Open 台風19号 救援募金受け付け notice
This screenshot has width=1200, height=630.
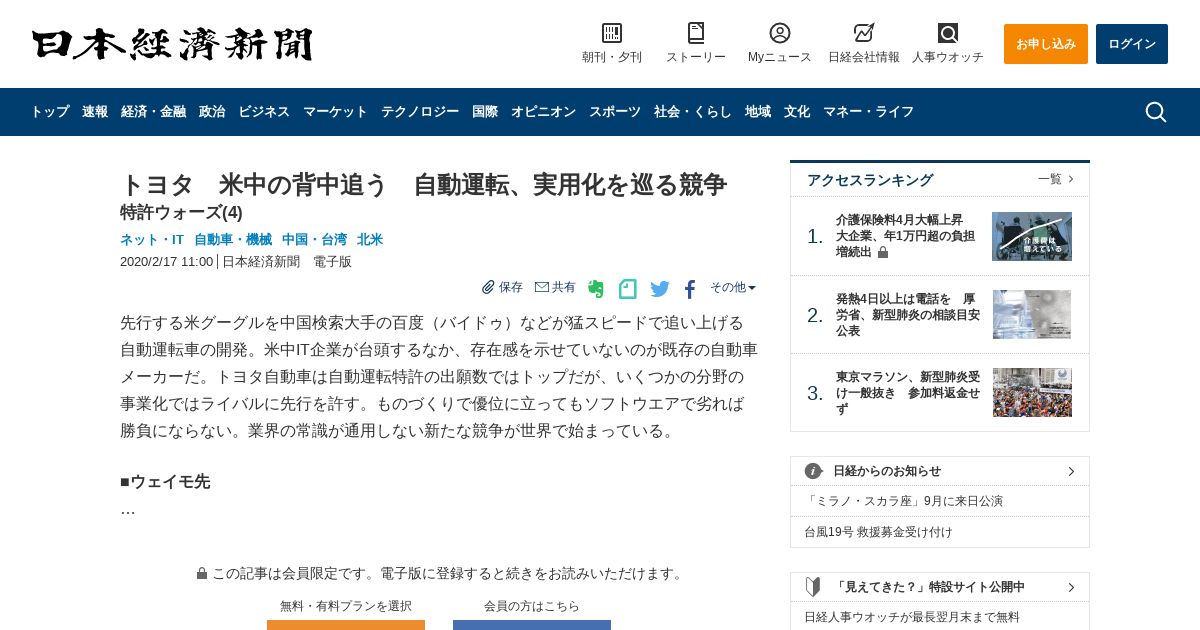click(x=879, y=532)
